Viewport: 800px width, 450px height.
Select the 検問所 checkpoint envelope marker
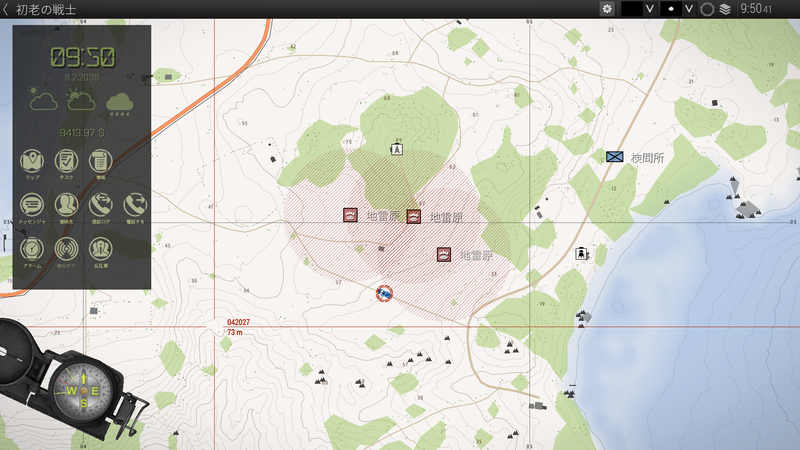pyautogui.click(x=615, y=157)
